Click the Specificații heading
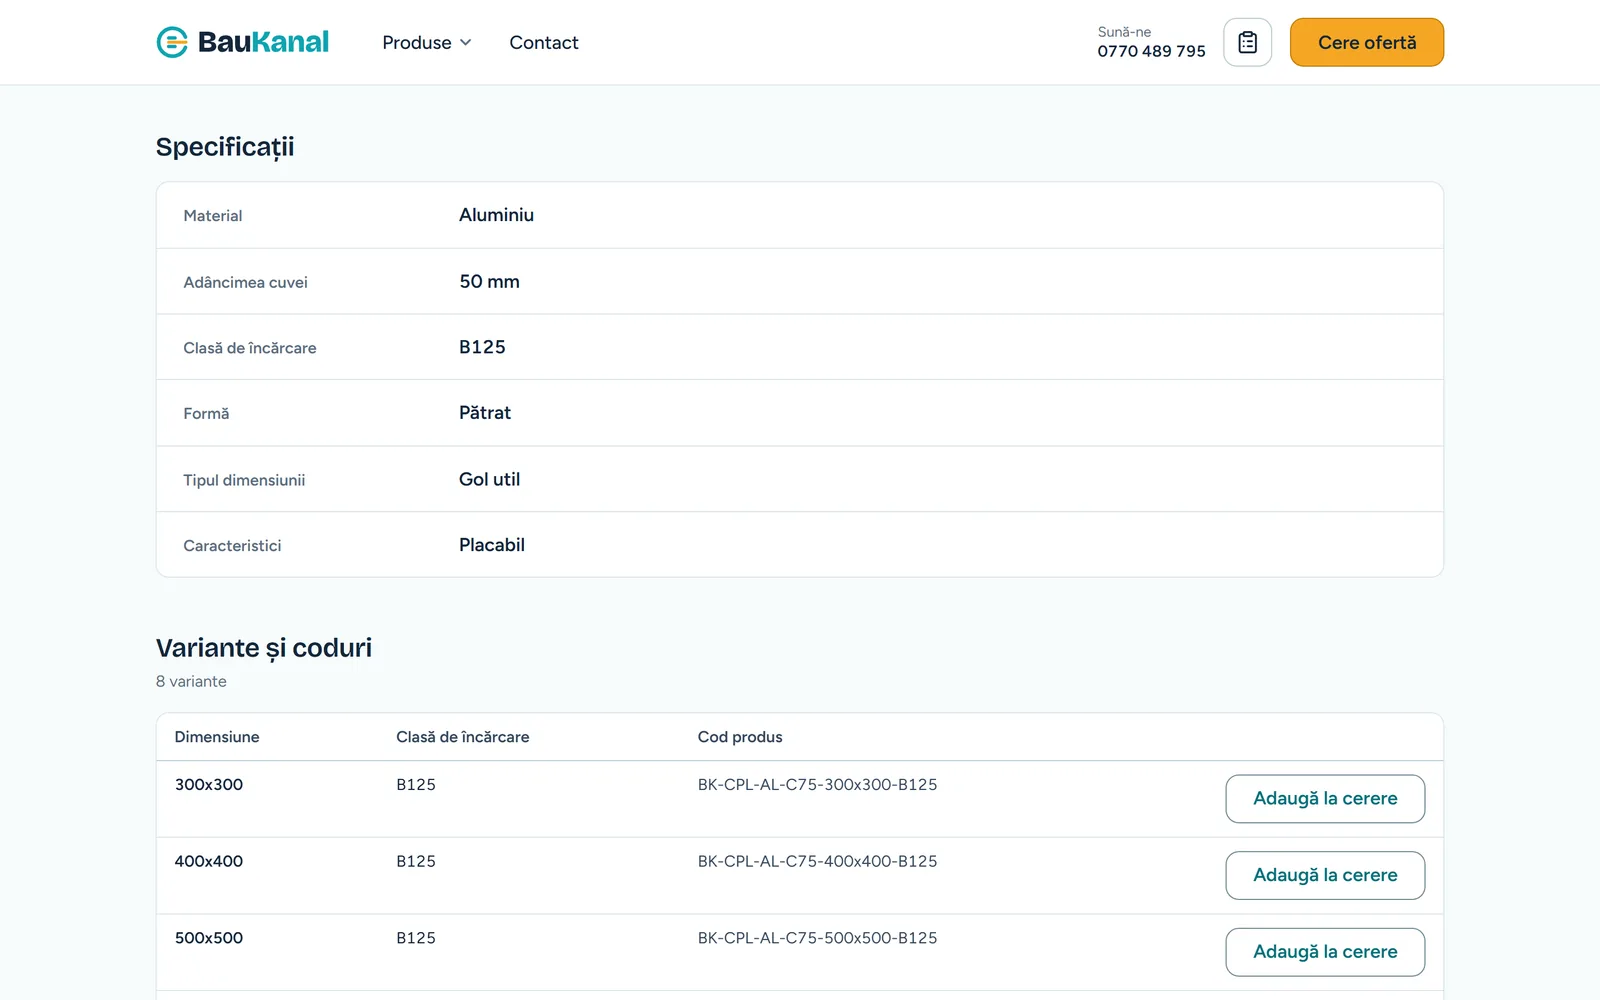This screenshot has width=1600, height=1000. (225, 148)
